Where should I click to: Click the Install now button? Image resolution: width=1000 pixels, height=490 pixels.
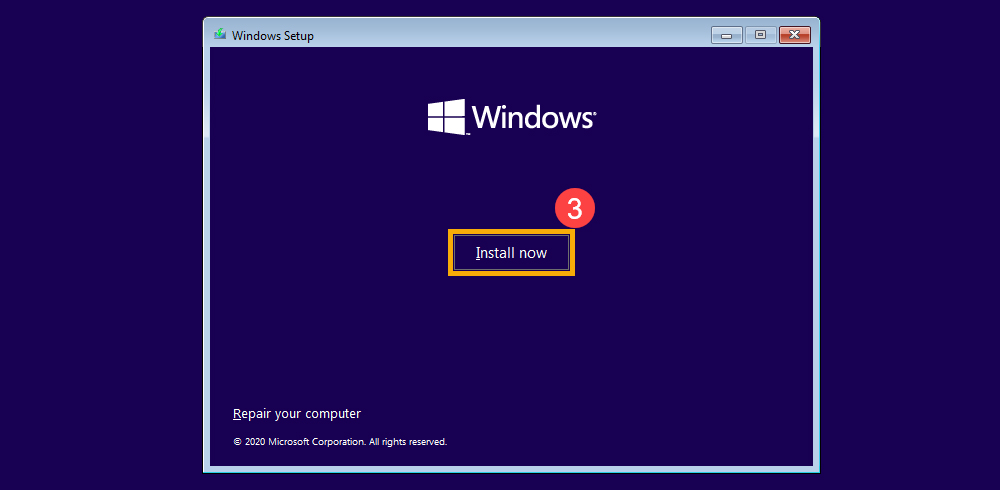pyautogui.click(x=511, y=253)
